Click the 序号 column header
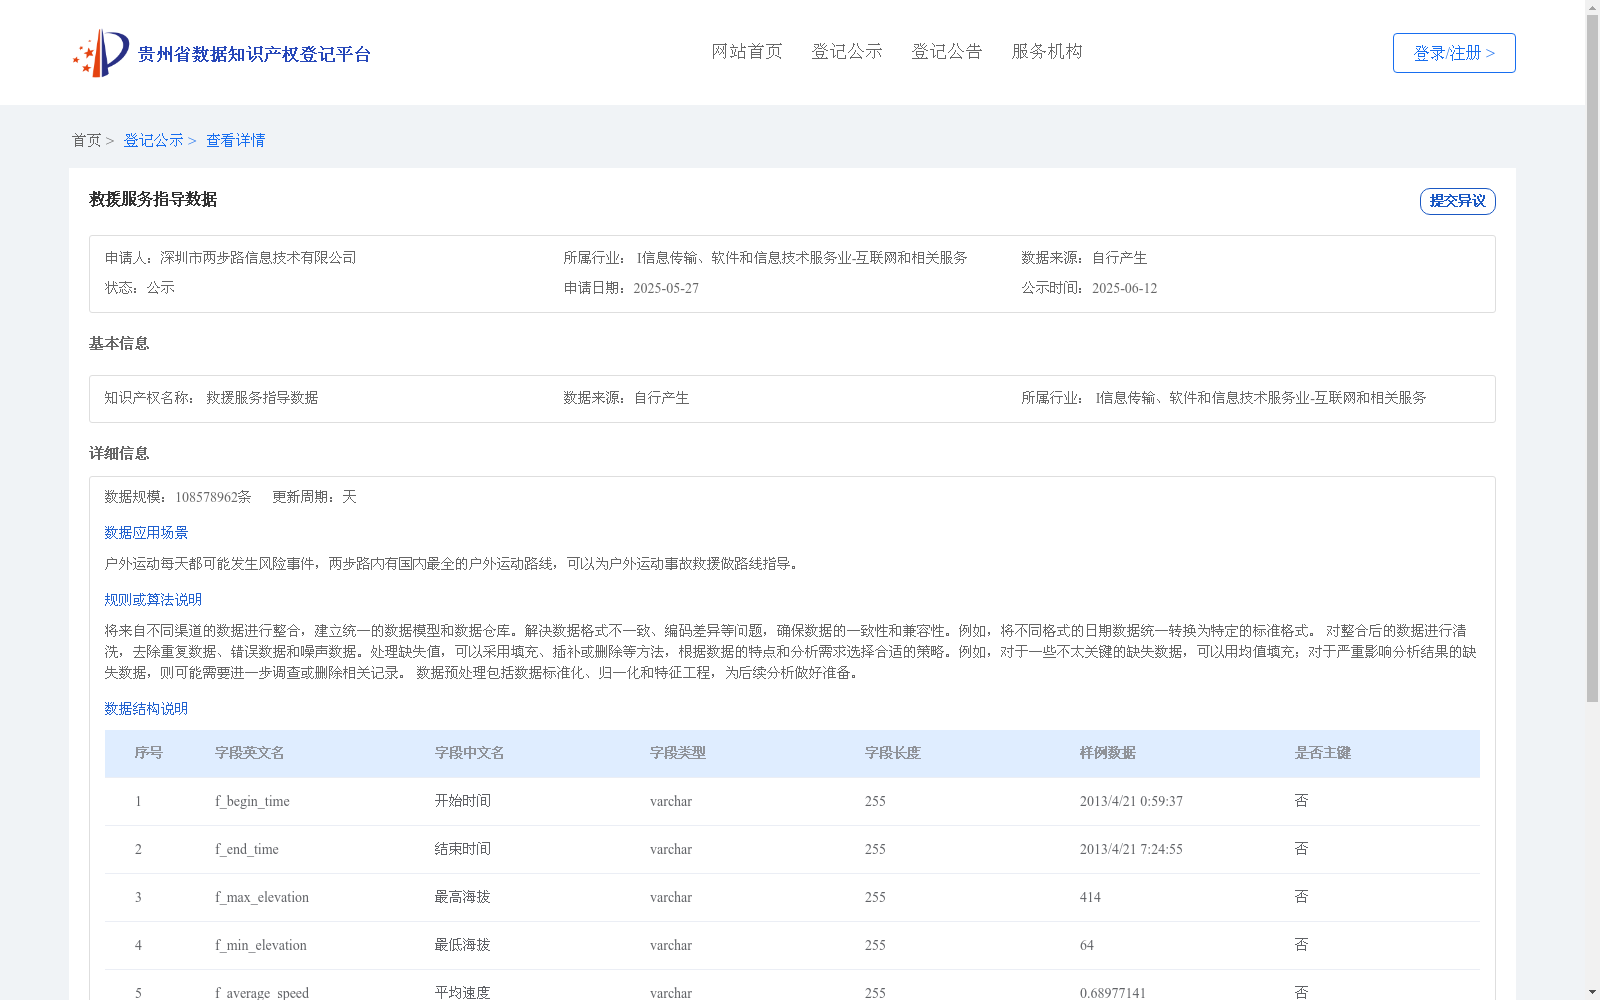This screenshot has height=1000, width=1600. 148,753
